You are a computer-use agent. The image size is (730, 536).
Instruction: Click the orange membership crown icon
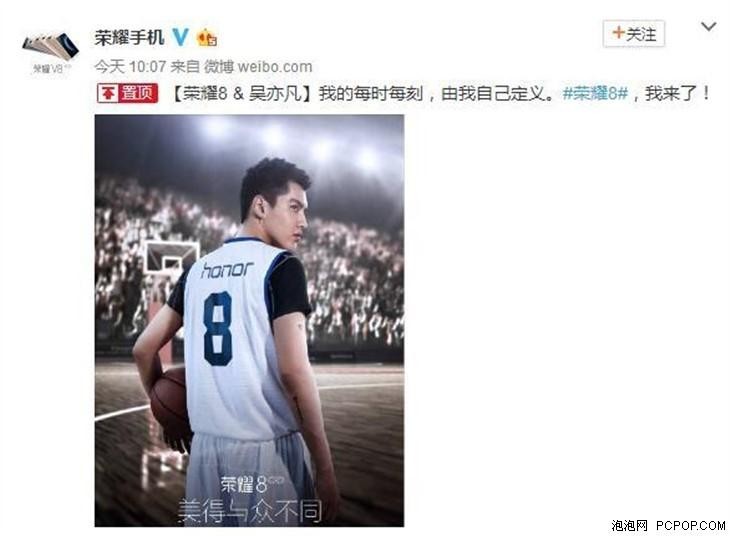(207, 37)
